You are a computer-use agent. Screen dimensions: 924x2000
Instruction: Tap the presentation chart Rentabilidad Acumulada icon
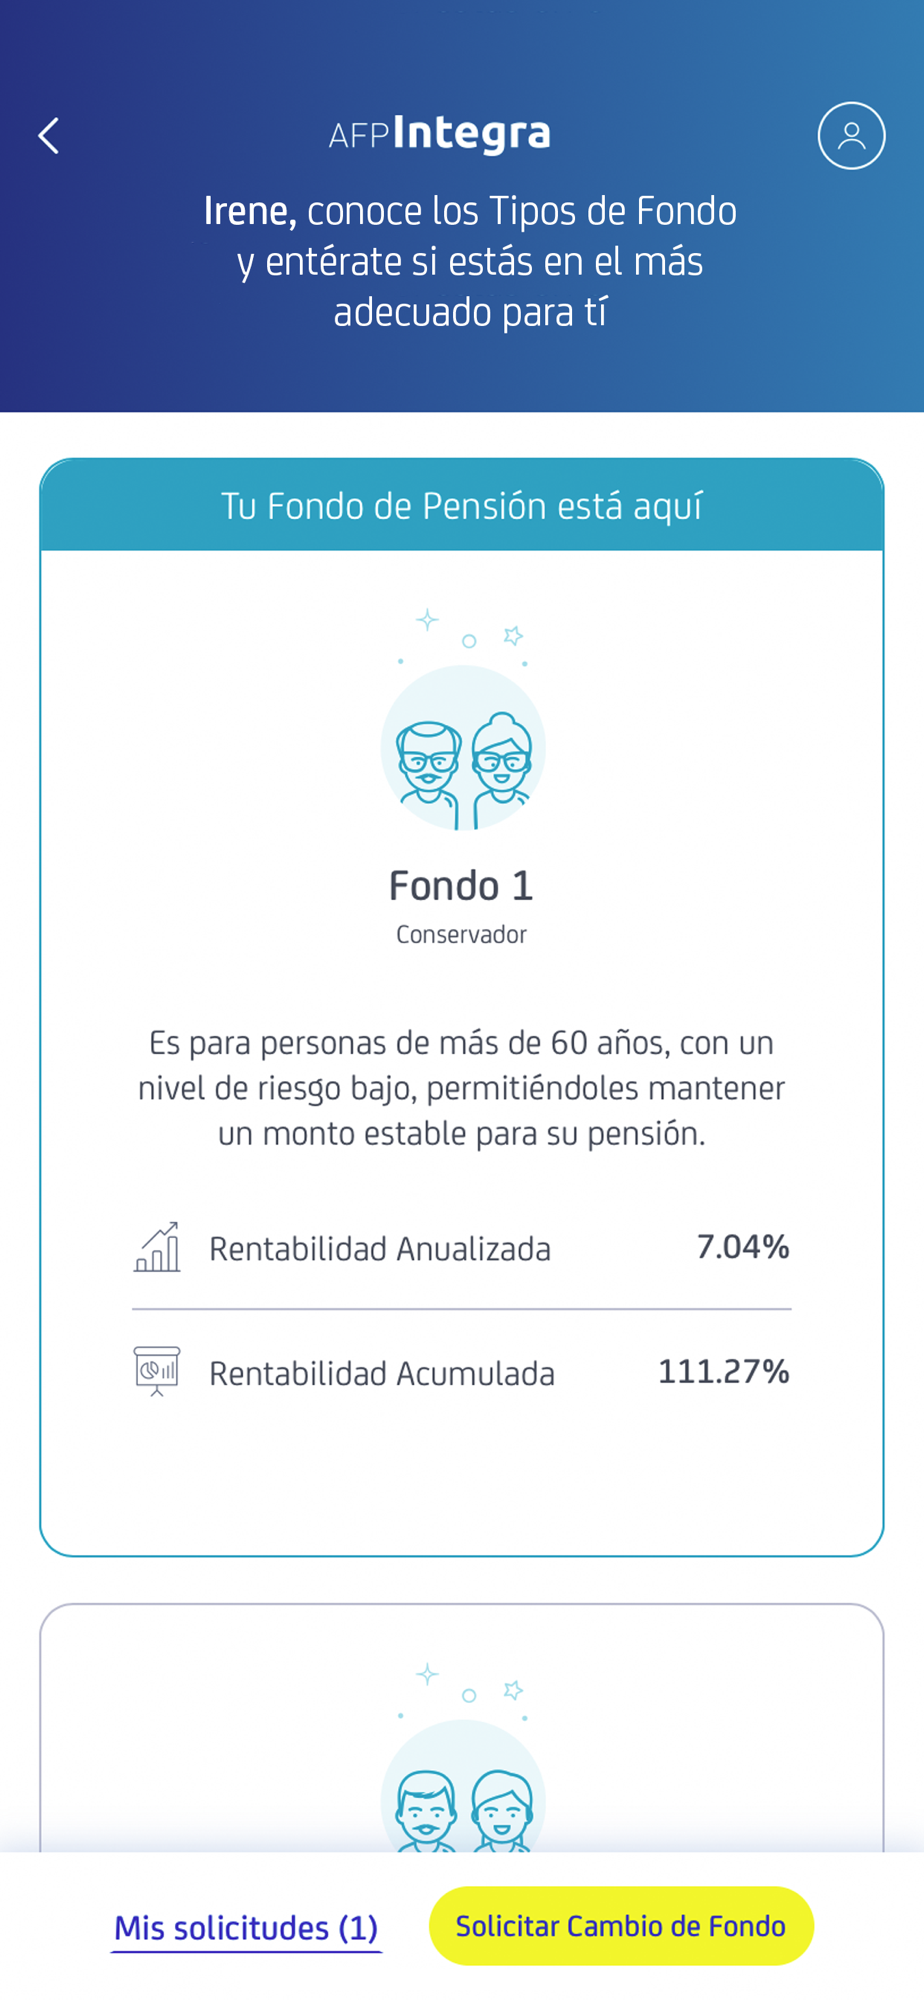click(157, 1371)
